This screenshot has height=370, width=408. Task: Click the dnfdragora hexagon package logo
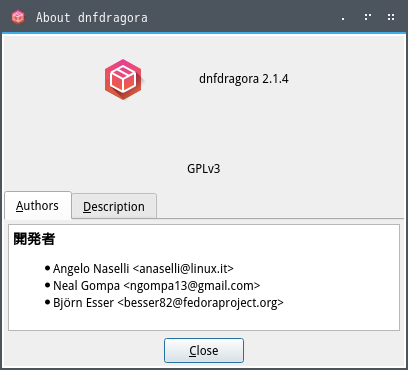coord(123,79)
